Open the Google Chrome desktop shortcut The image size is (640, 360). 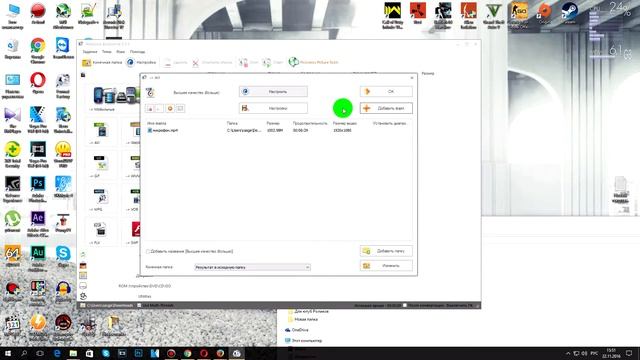point(38,51)
